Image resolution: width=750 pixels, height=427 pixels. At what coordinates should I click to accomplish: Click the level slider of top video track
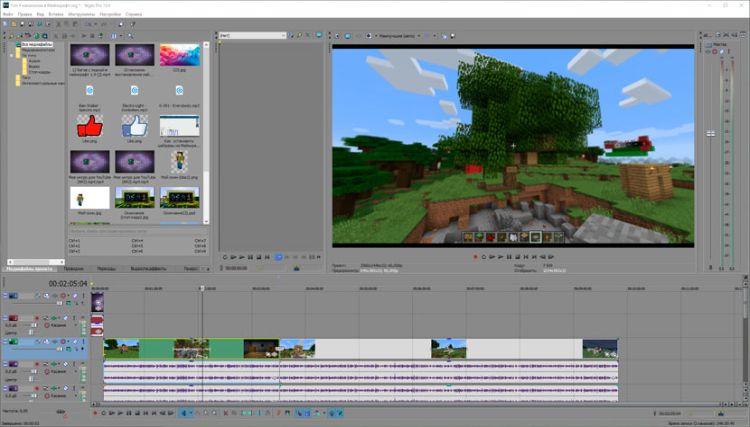click(x=59, y=303)
